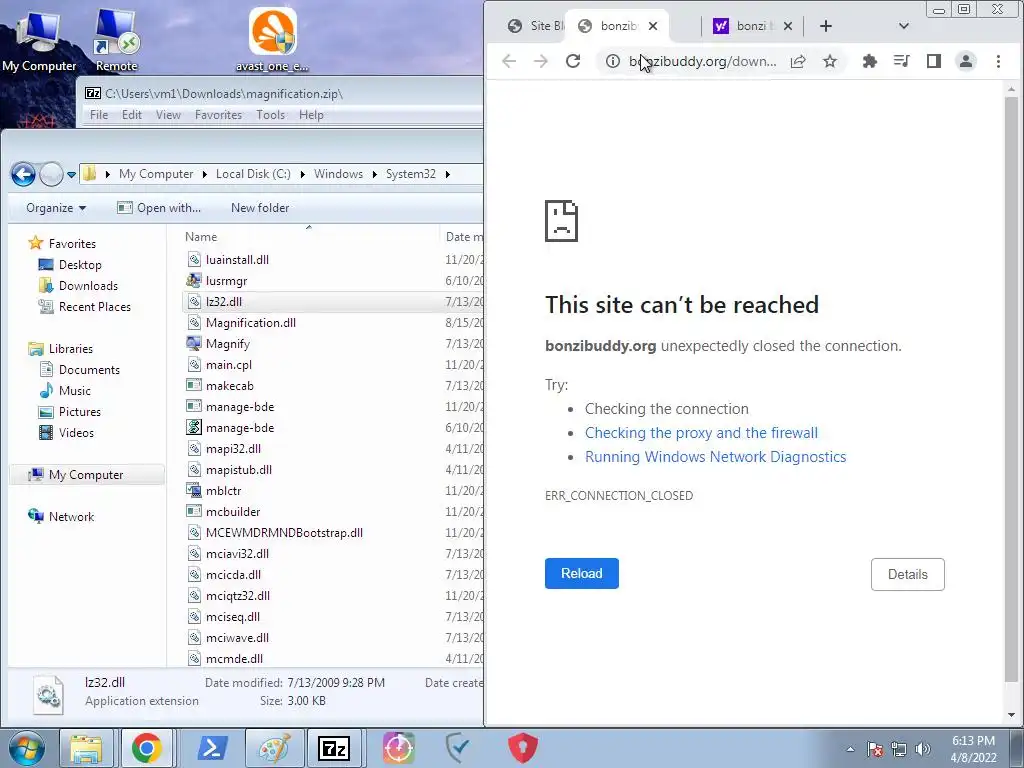1024x768 pixels.
Task: Expand Chrome tab search chevron
Action: 904,26
